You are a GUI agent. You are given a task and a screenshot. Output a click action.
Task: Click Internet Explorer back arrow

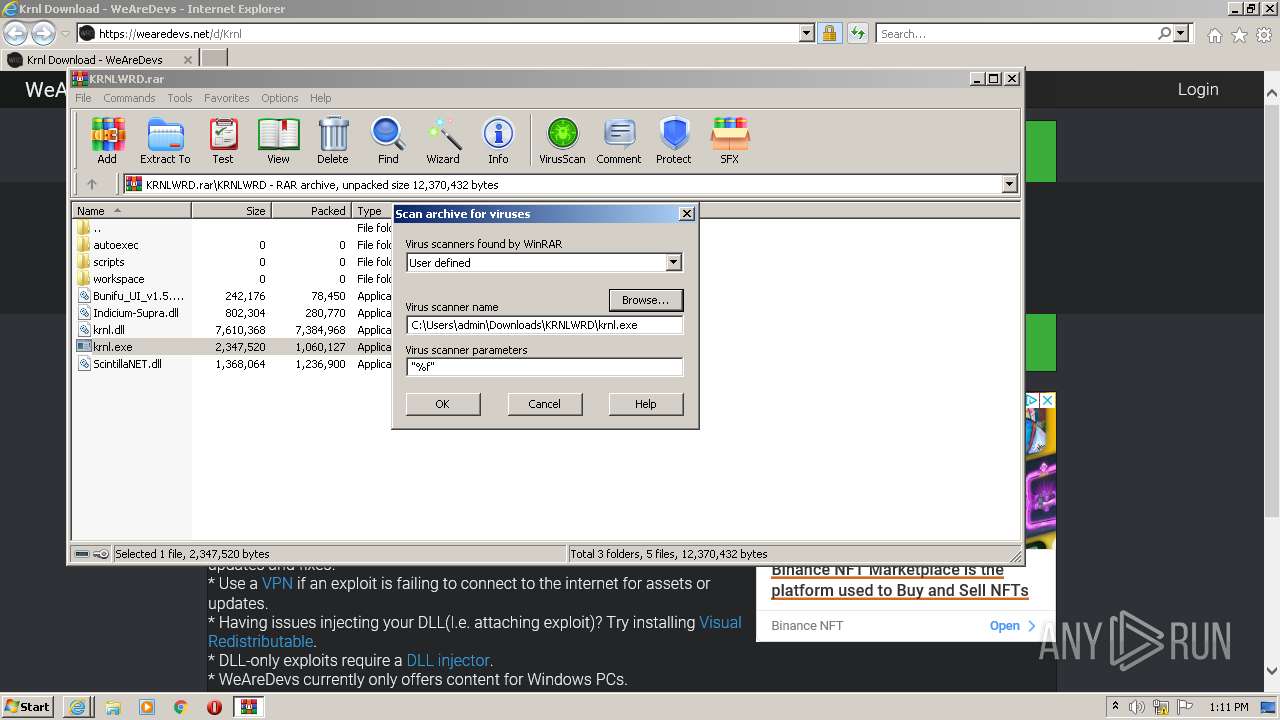[x=15, y=33]
